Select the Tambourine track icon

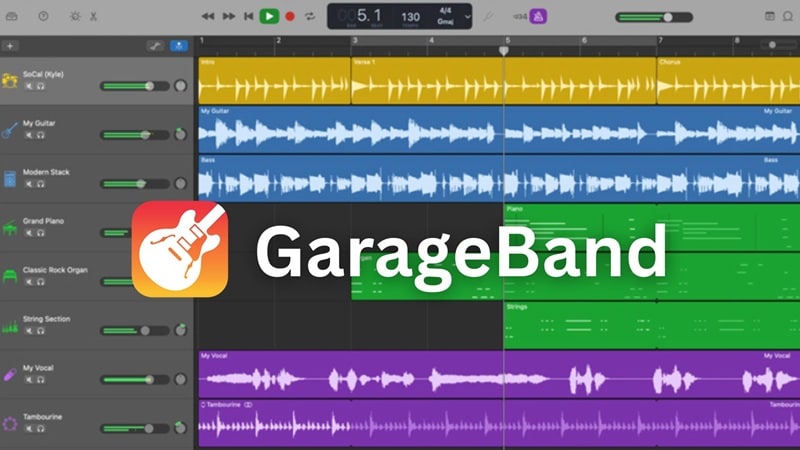coord(10,424)
